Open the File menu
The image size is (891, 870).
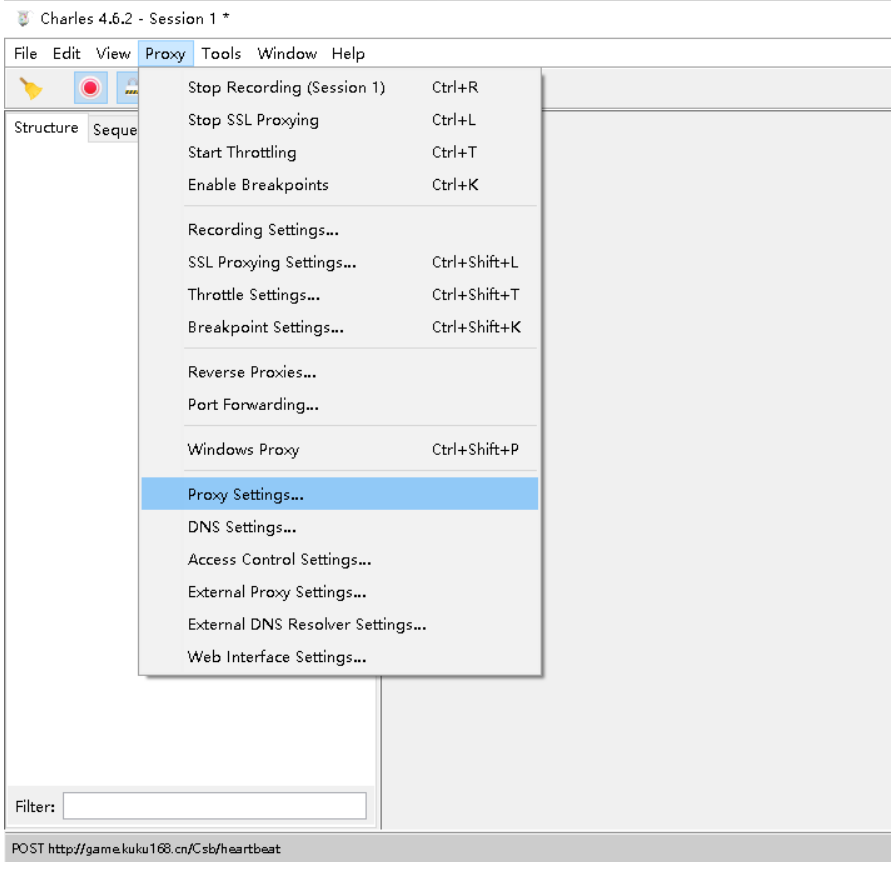coord(26,53)
